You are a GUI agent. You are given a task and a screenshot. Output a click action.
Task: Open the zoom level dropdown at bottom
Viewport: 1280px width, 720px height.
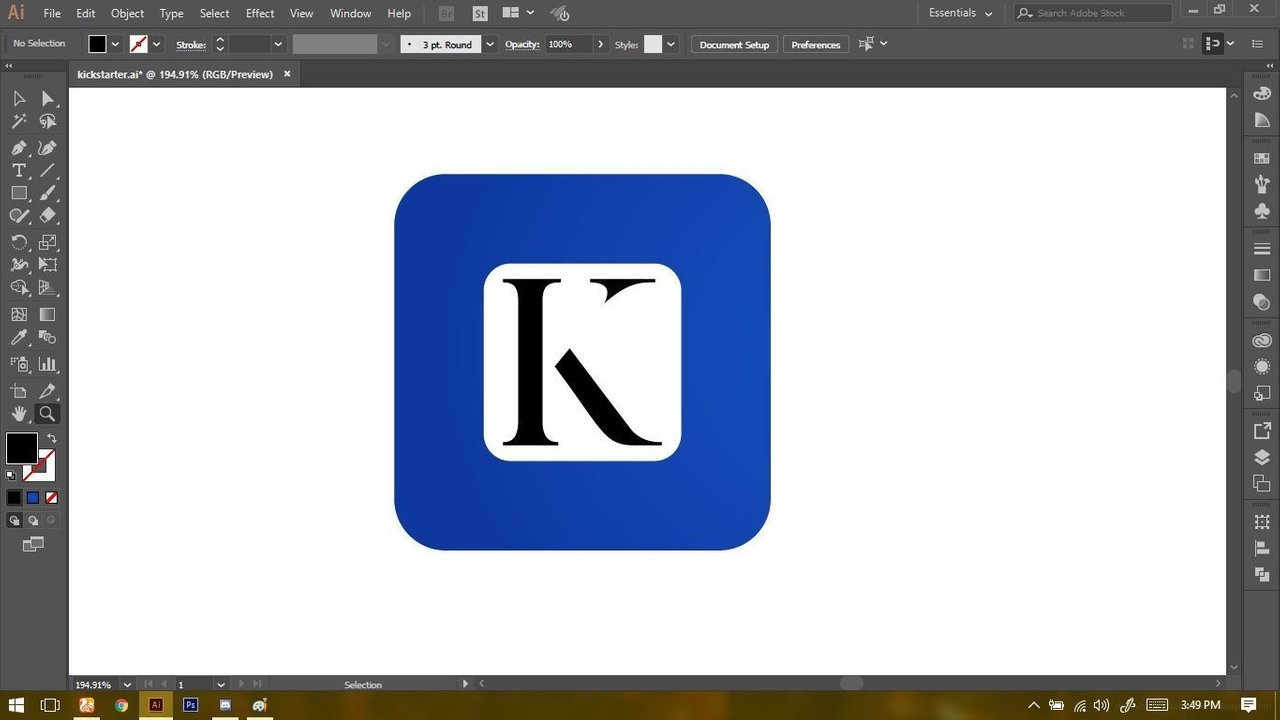click(x=127, y=685)
